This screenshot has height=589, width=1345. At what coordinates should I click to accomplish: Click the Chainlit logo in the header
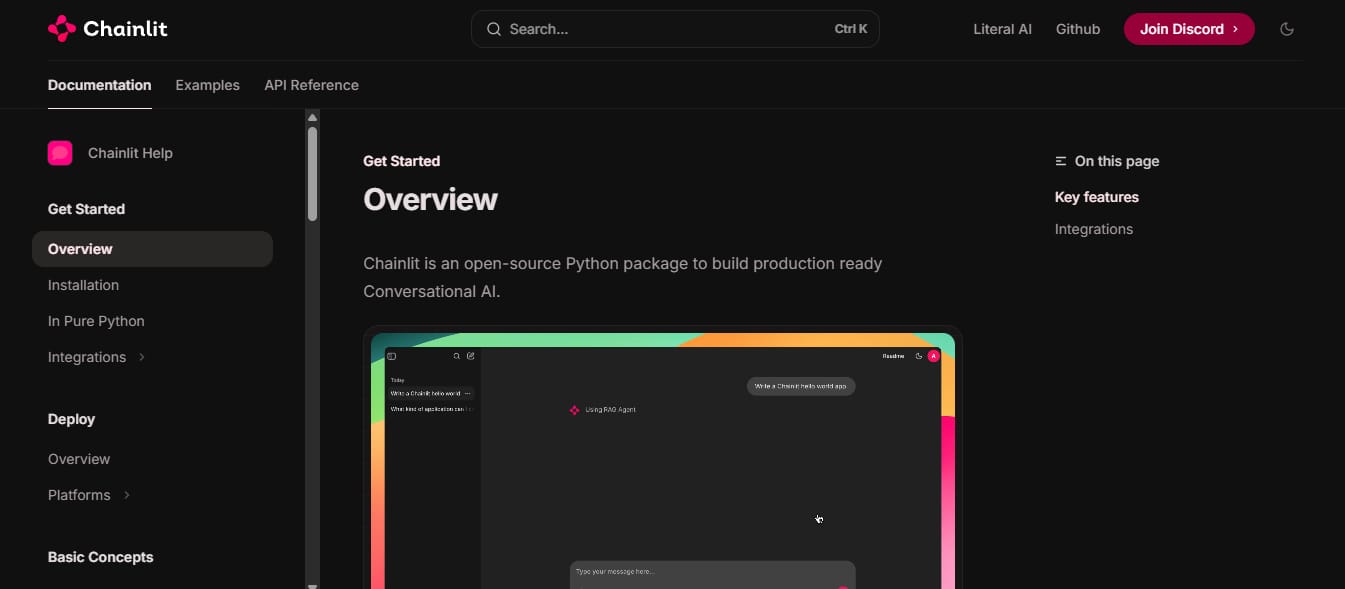(107, 29)
